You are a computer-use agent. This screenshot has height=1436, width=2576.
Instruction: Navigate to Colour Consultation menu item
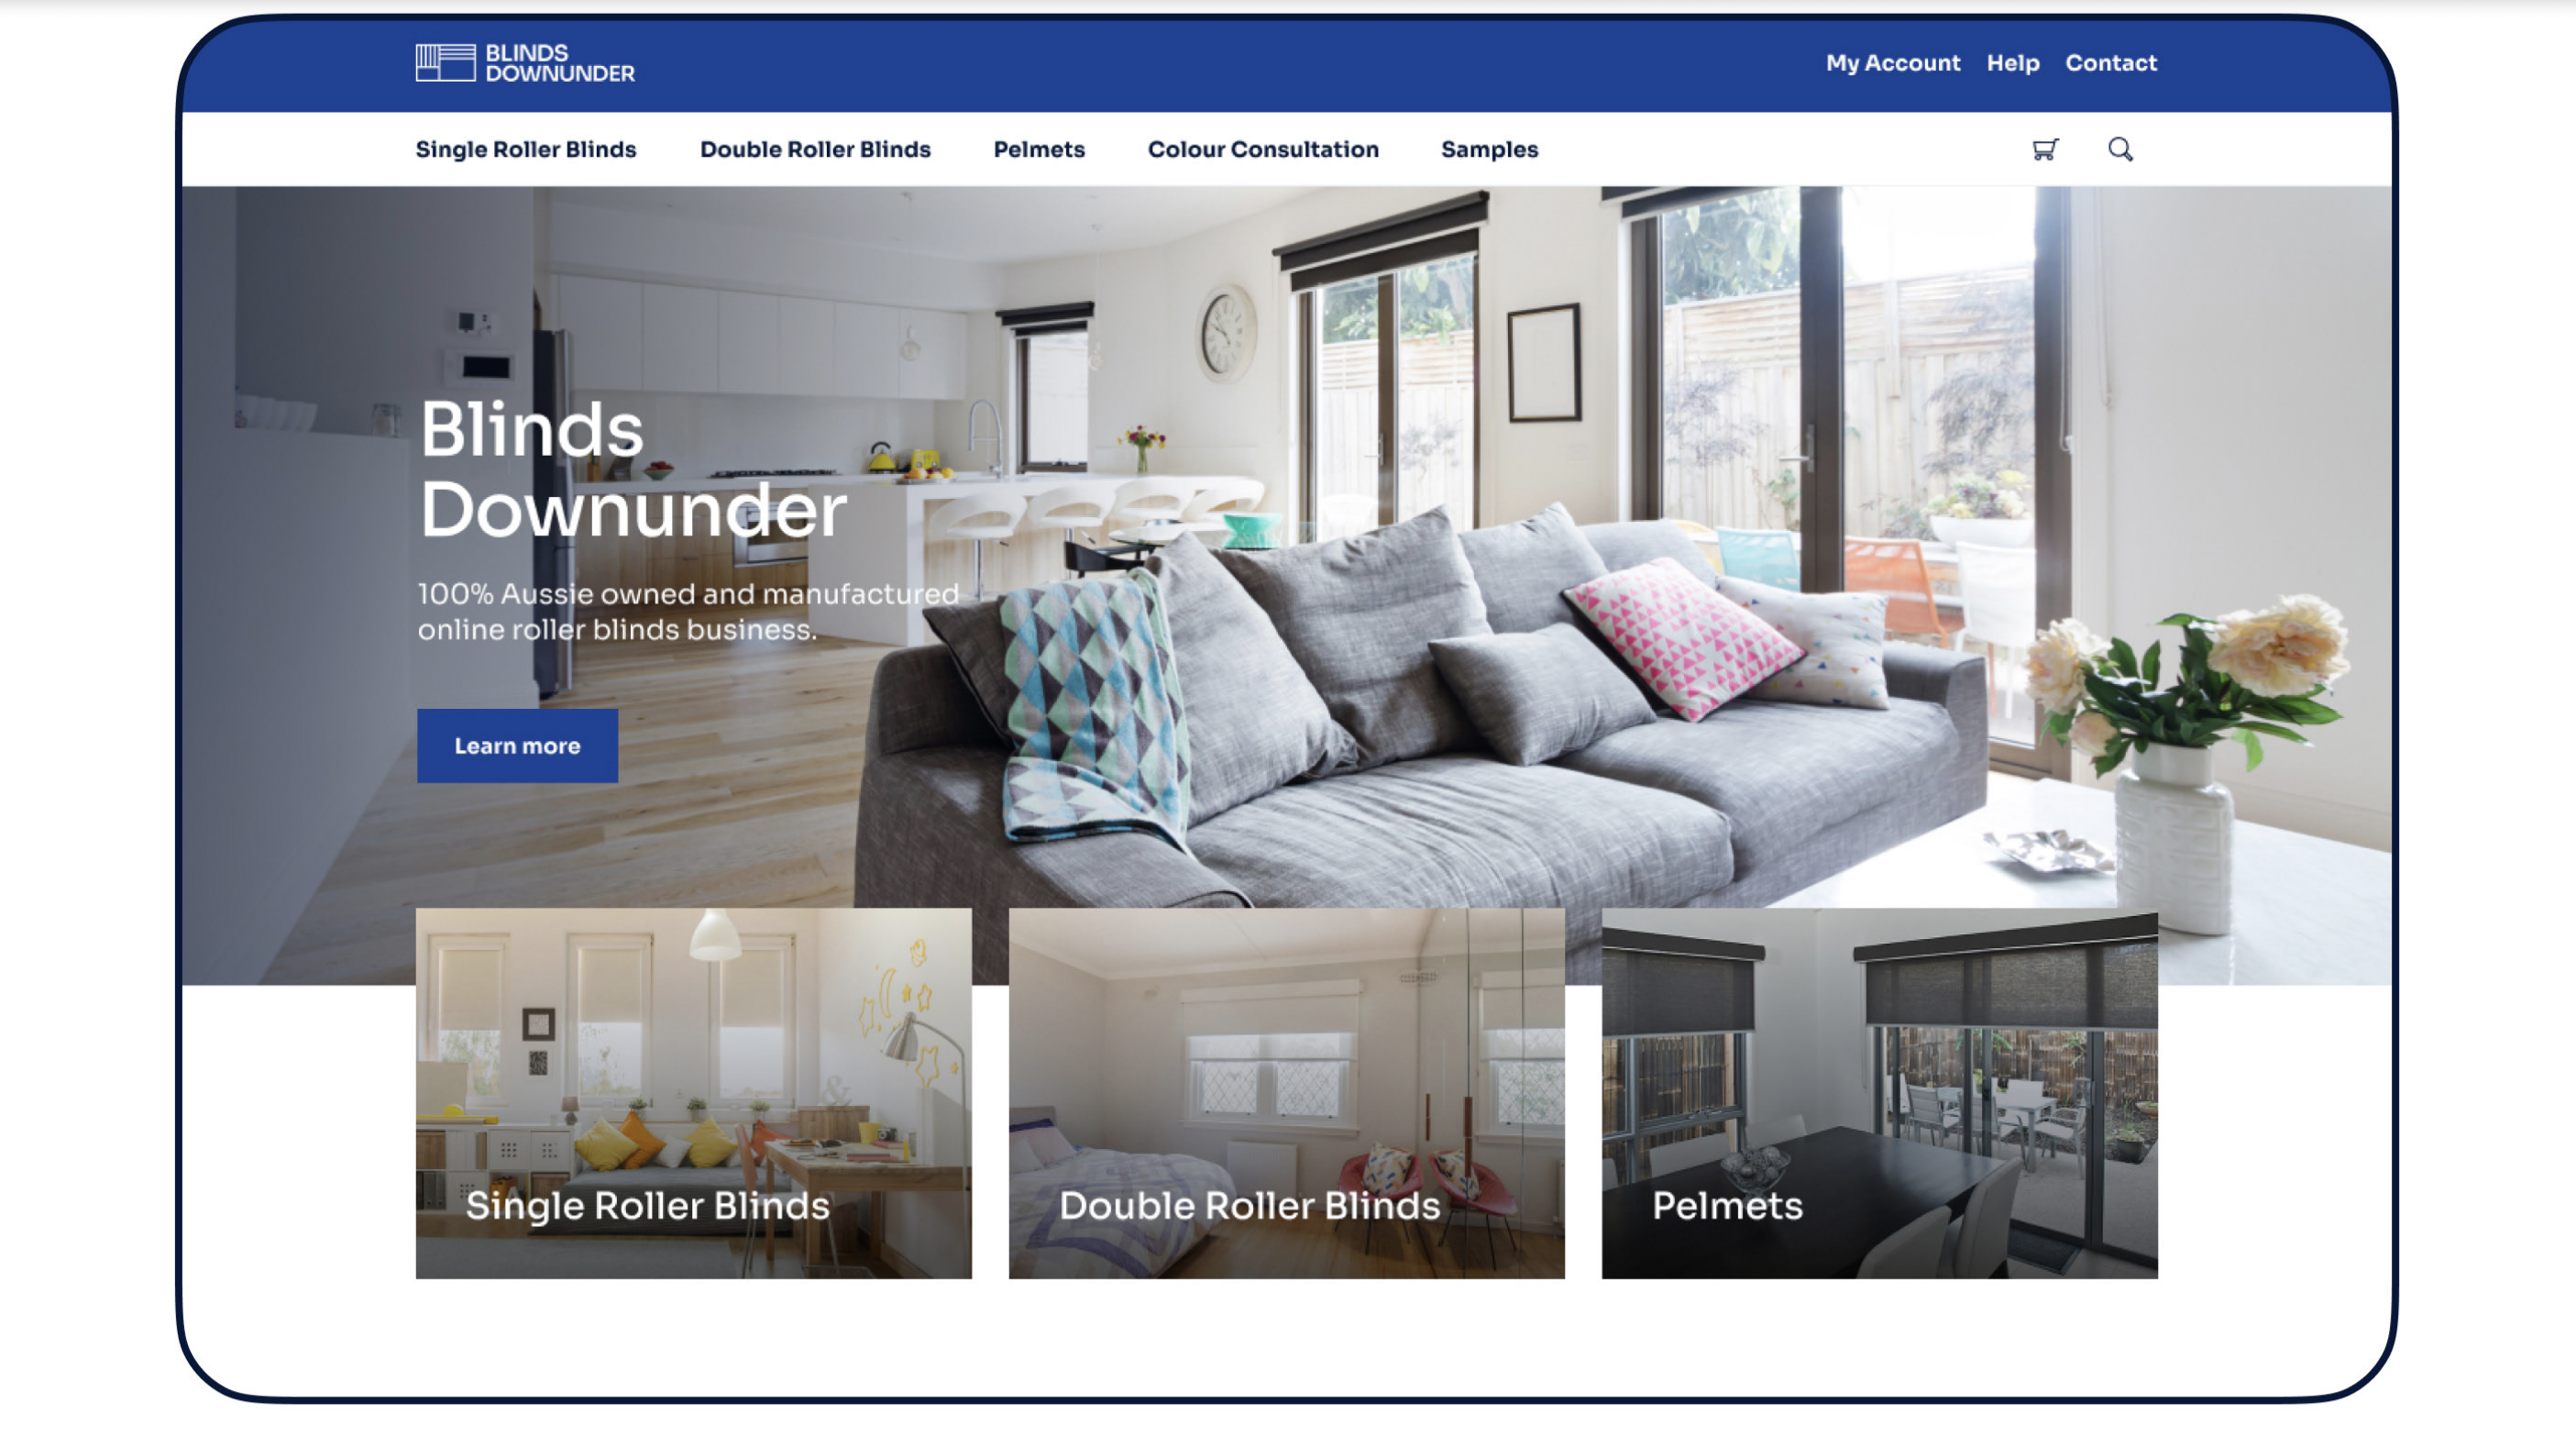point(1264,149)
